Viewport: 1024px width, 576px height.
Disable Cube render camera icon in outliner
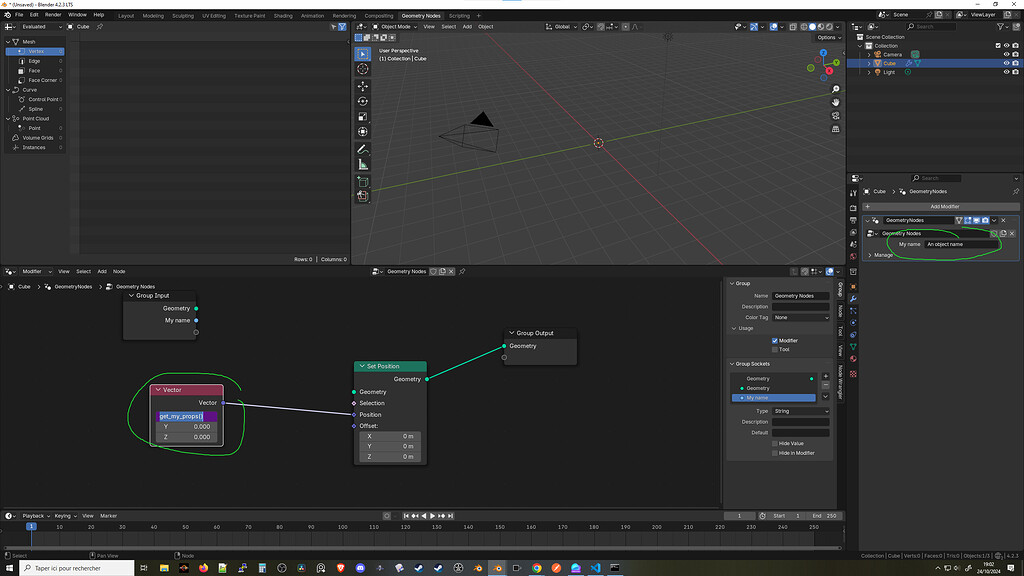(1015, 63)
